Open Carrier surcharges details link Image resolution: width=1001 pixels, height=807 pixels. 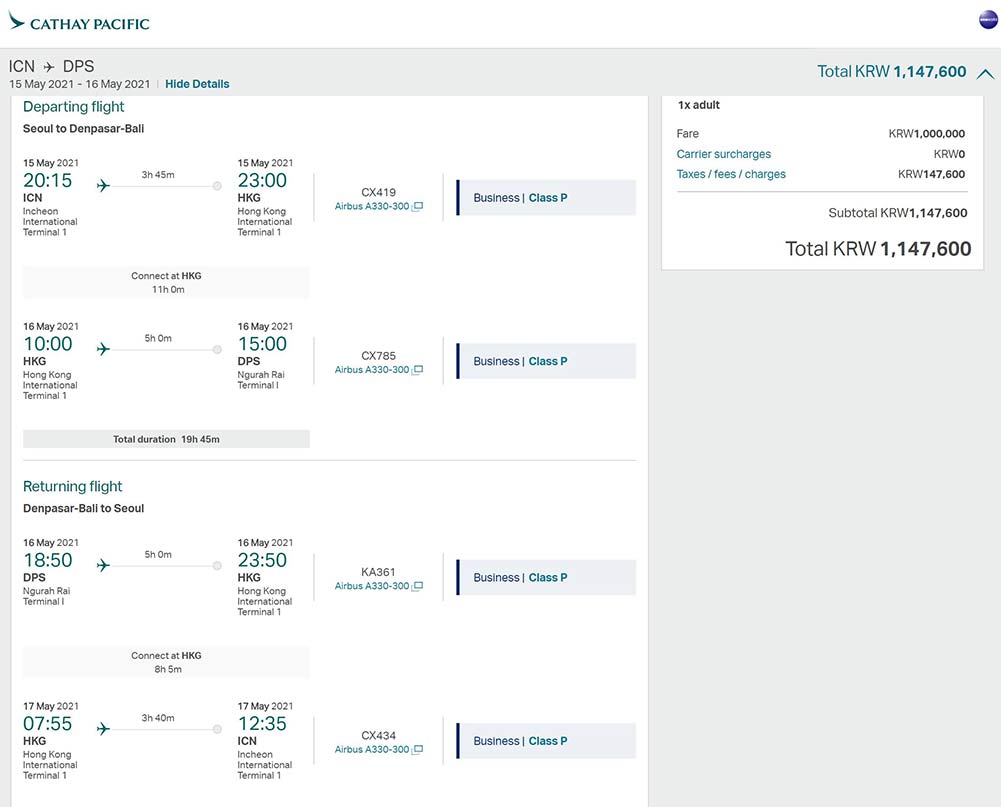(x=723, y=154)
